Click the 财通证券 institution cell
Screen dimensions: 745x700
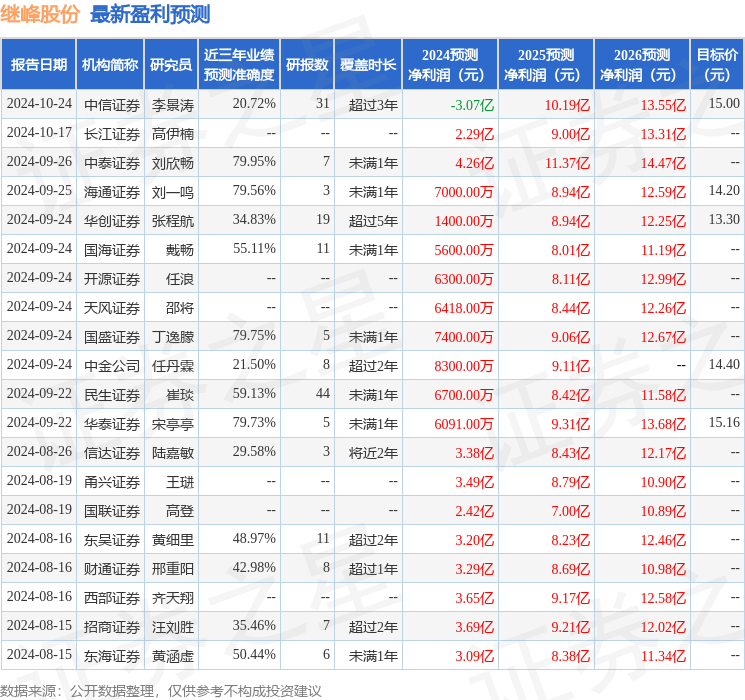coord(112,569)
